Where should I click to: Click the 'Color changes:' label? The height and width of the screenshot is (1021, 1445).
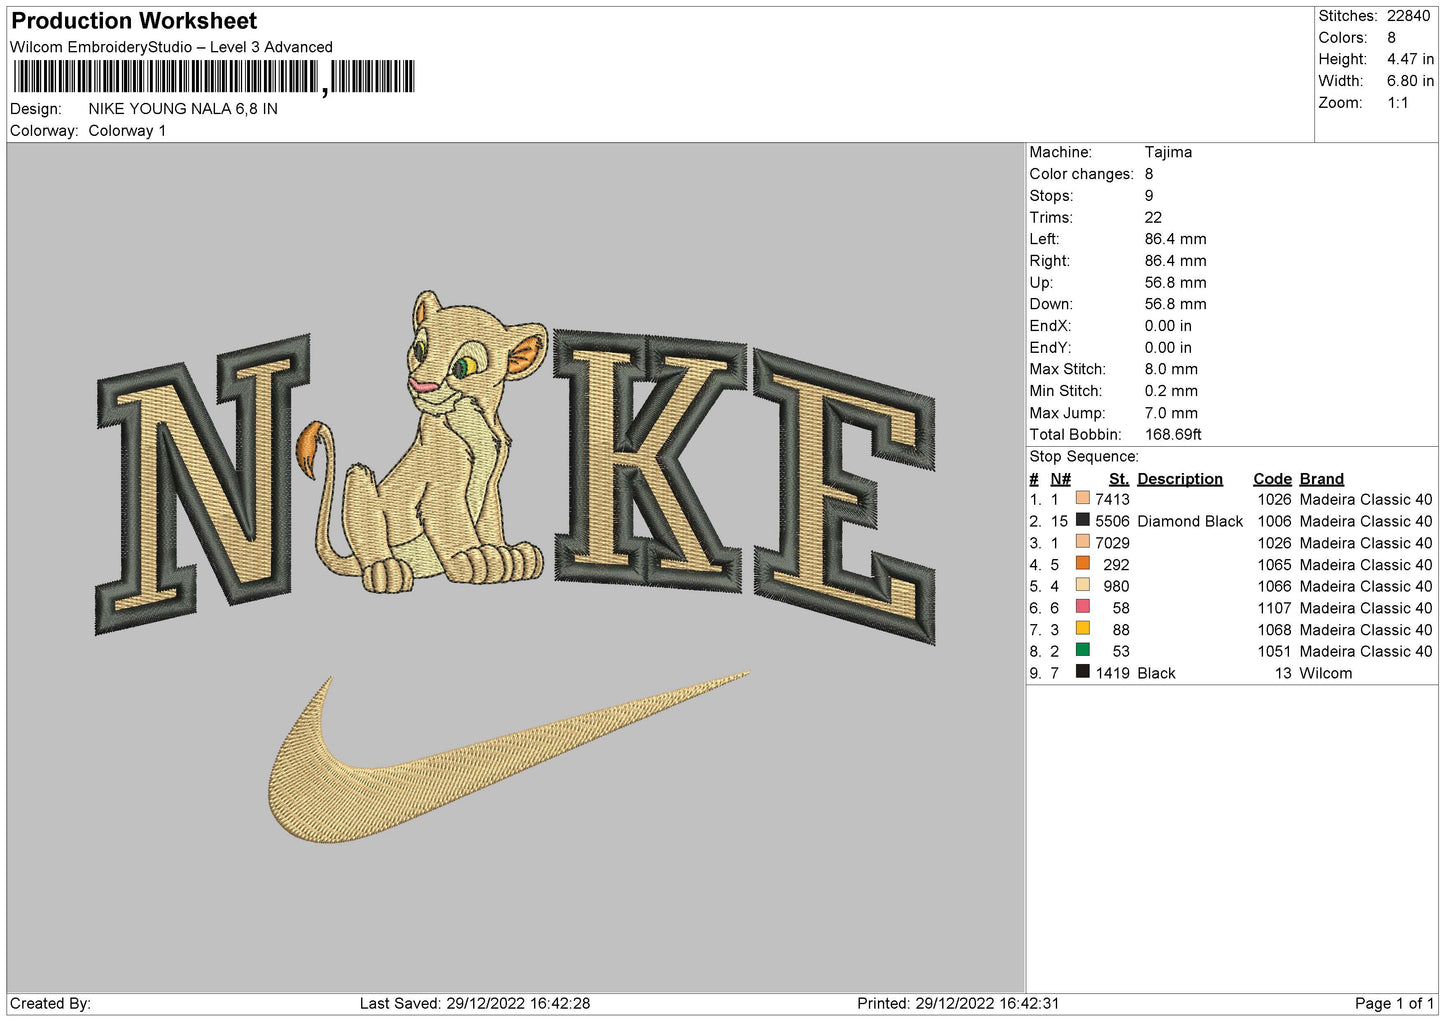[1081, 174]
